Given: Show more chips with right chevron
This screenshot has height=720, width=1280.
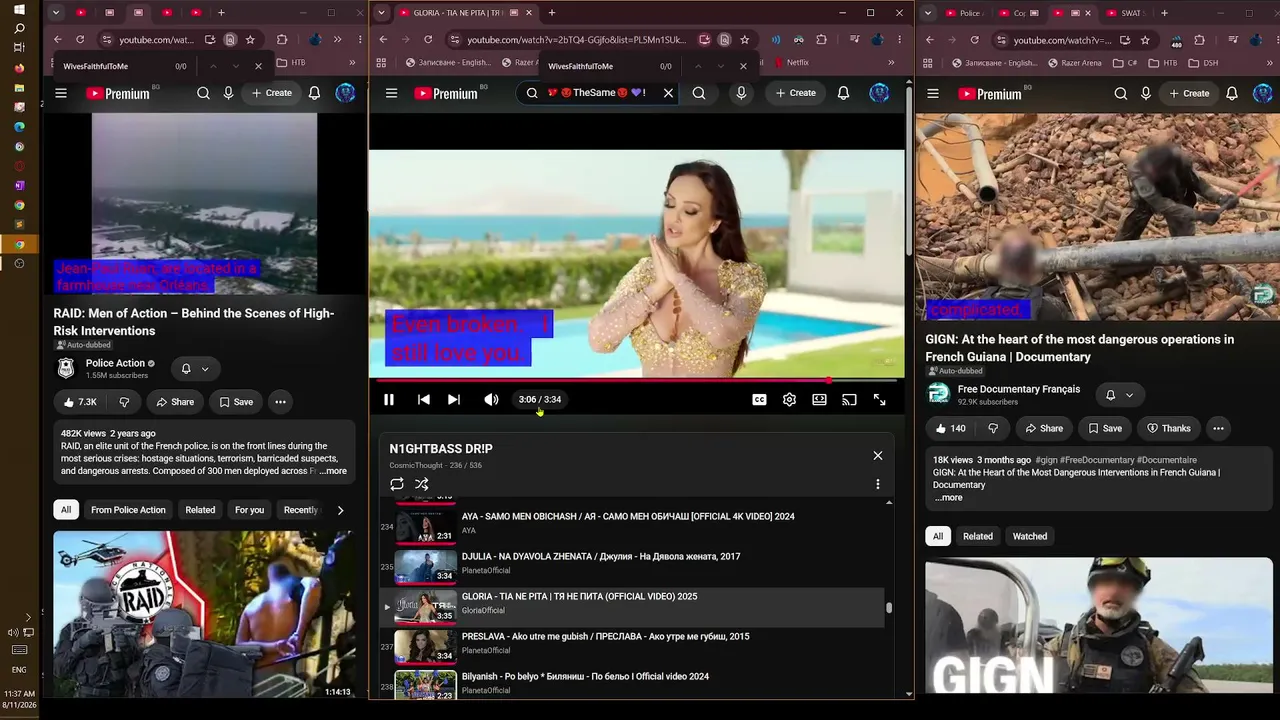Looking at the screenshot, I should click(x=340, y=510).
